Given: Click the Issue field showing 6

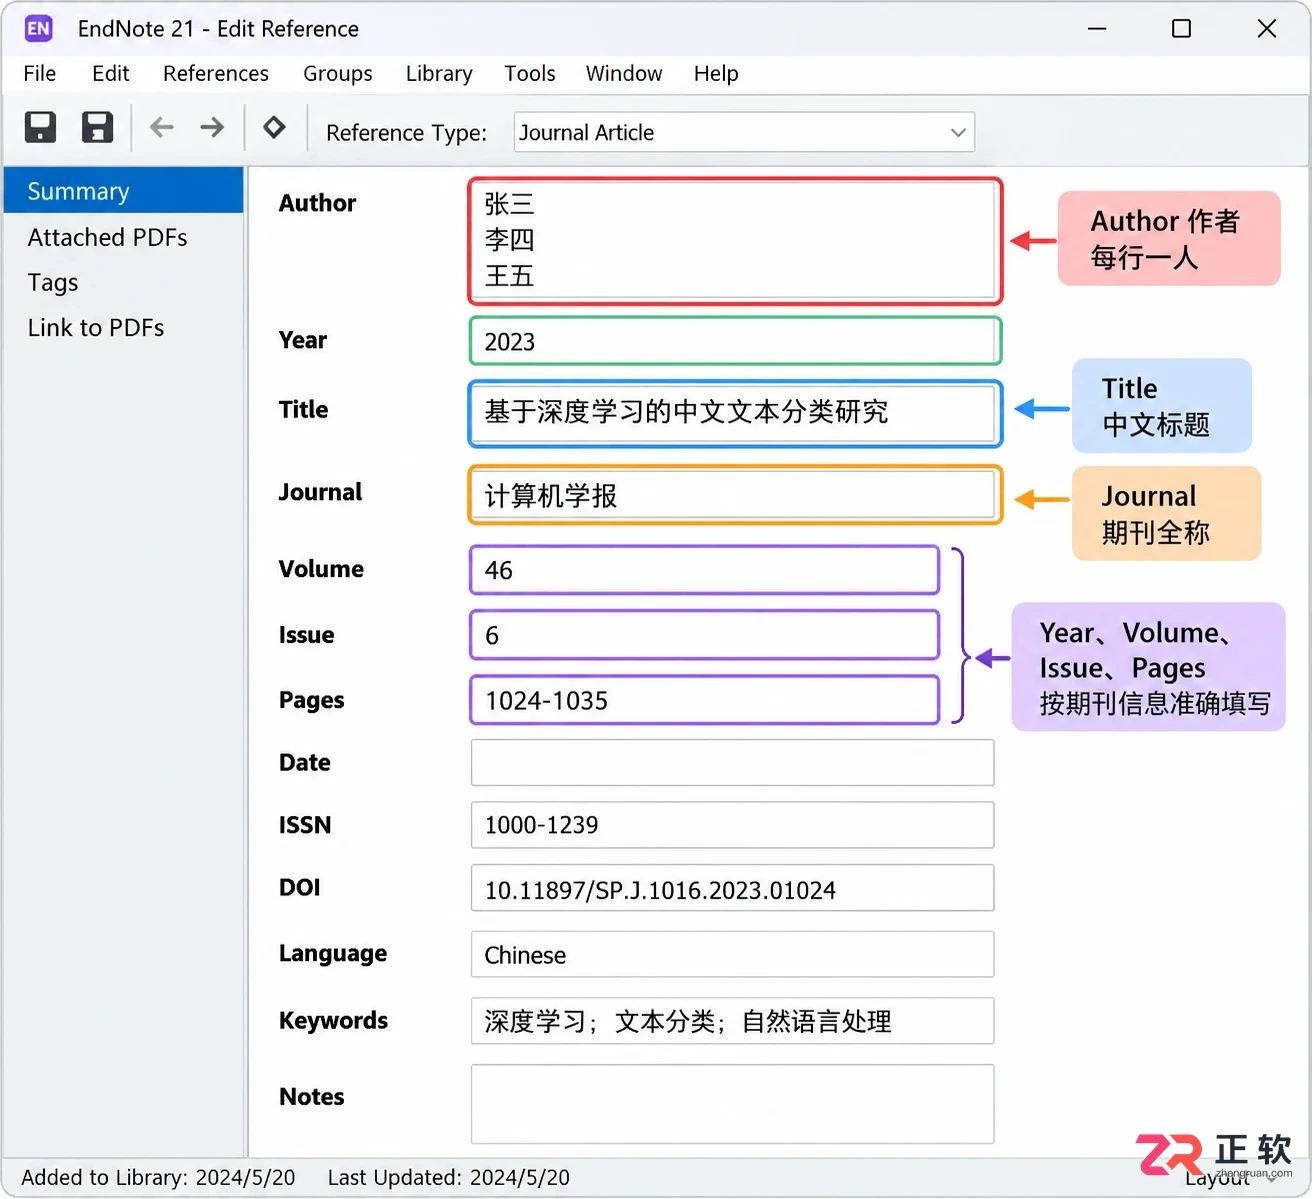Looking at the screenshot, I should 705,635.
